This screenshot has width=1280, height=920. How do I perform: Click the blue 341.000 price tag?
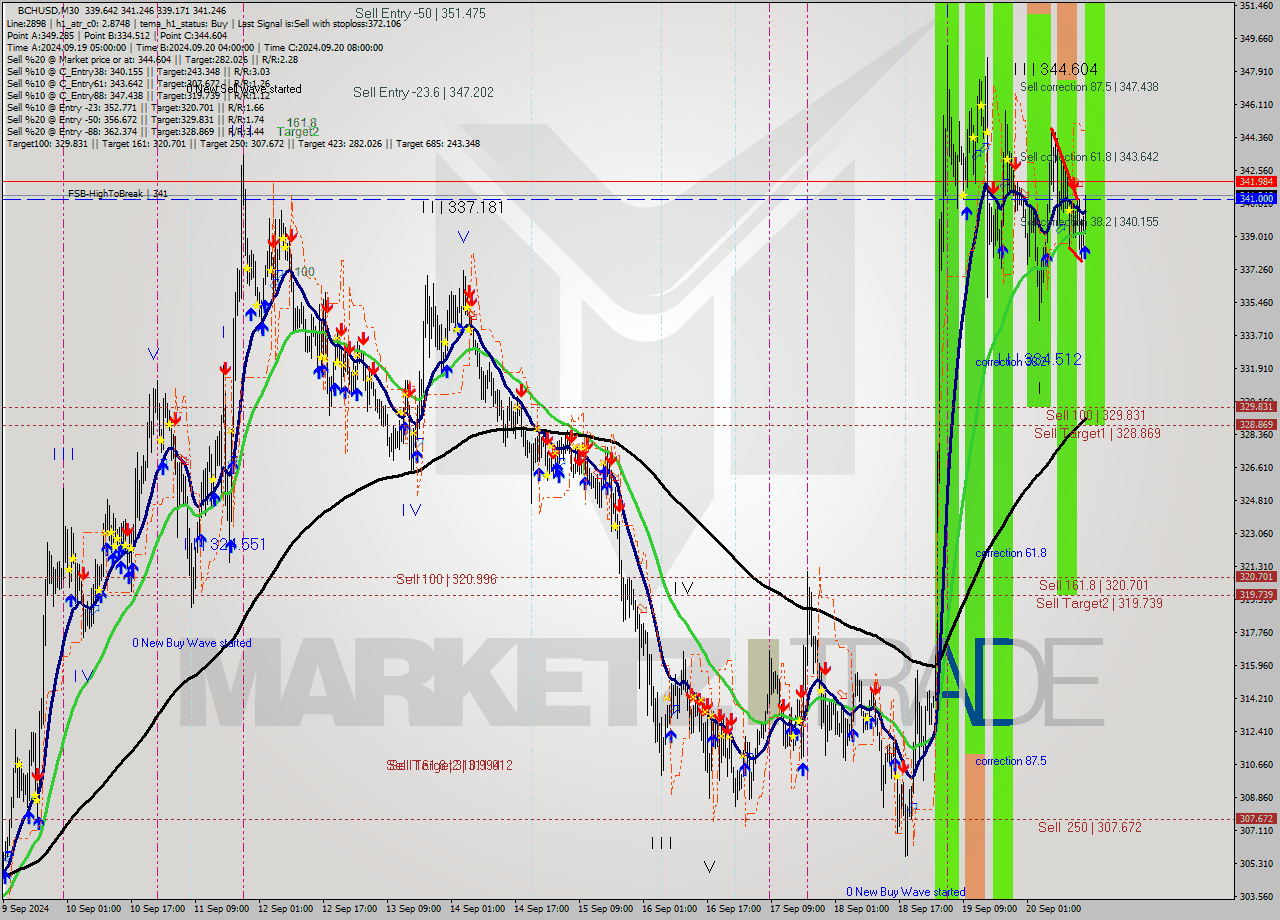click(1256, 199)
